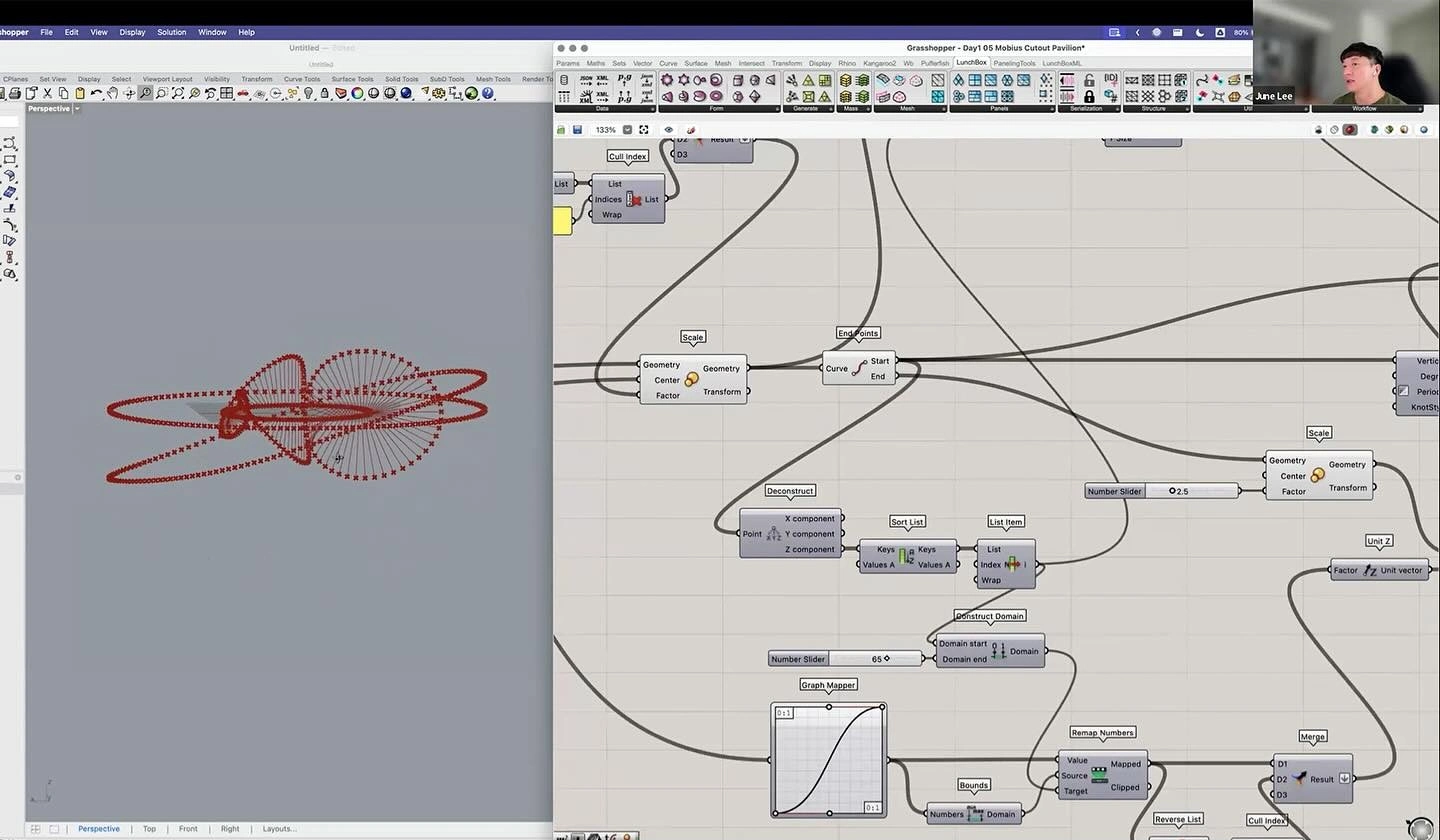Open the Rhino Help question mark icon
This screenshot has width=1440, height=840.
click(x=487, y=93)
